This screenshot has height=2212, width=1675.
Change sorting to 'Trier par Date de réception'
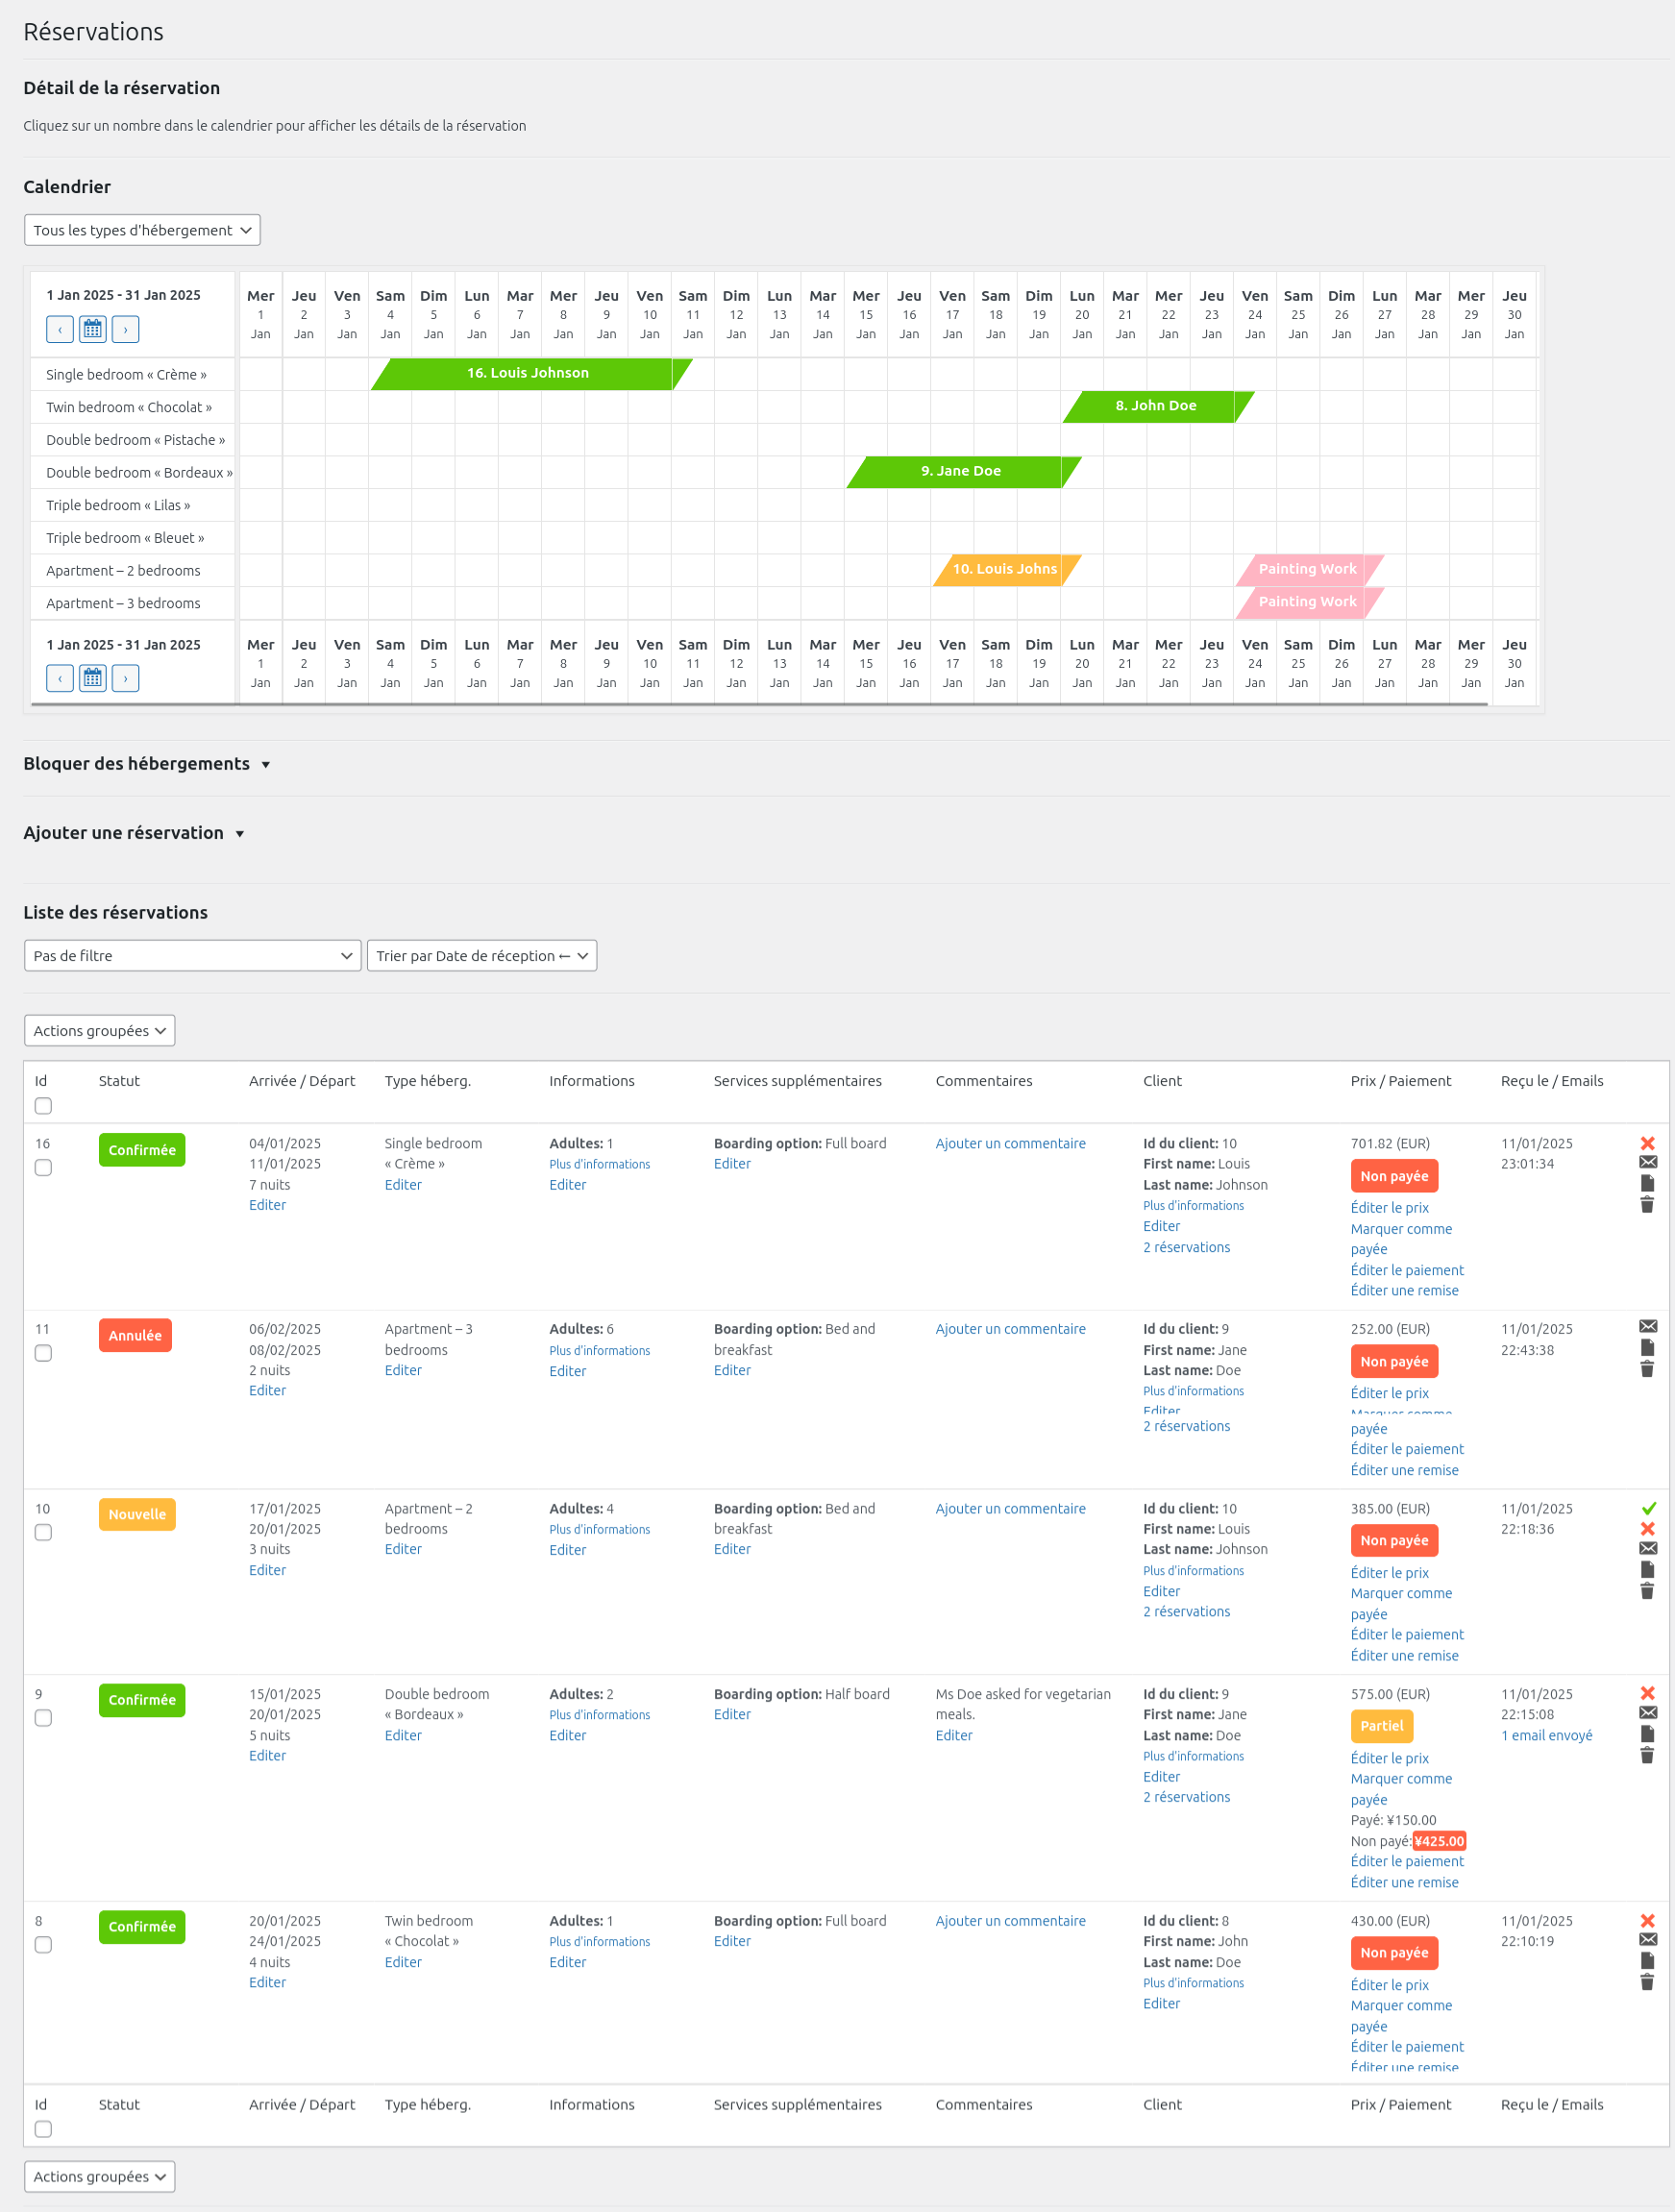click(x=481, y=955)
